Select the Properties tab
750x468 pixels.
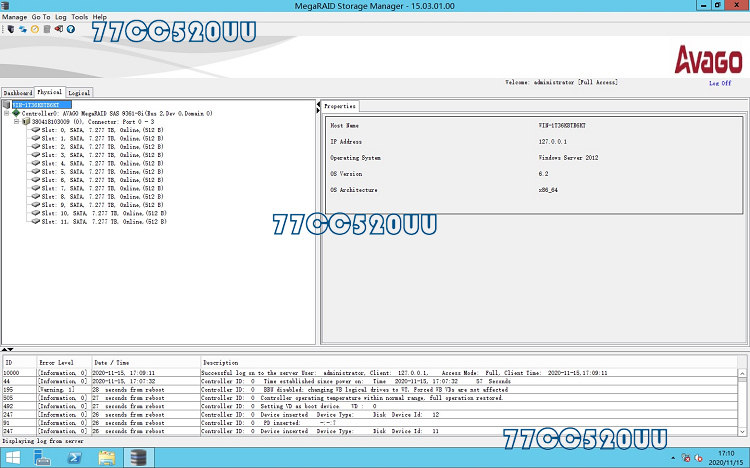[x=340, y=106]
